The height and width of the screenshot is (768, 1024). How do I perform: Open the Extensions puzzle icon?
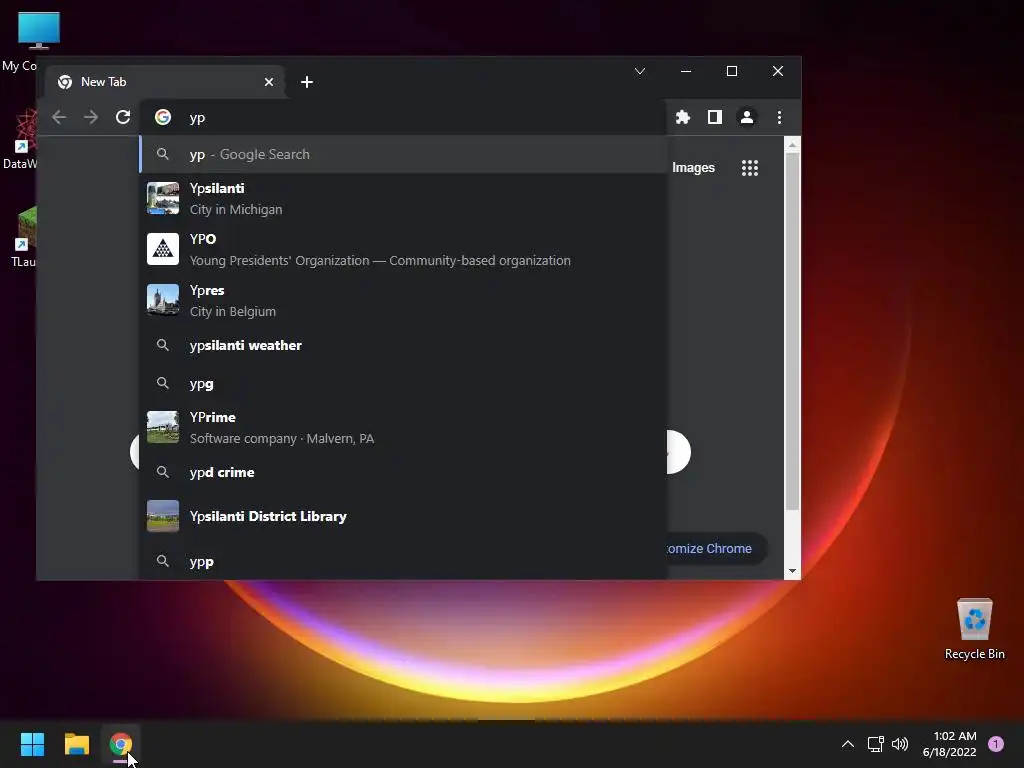click(x=682, y=118)
